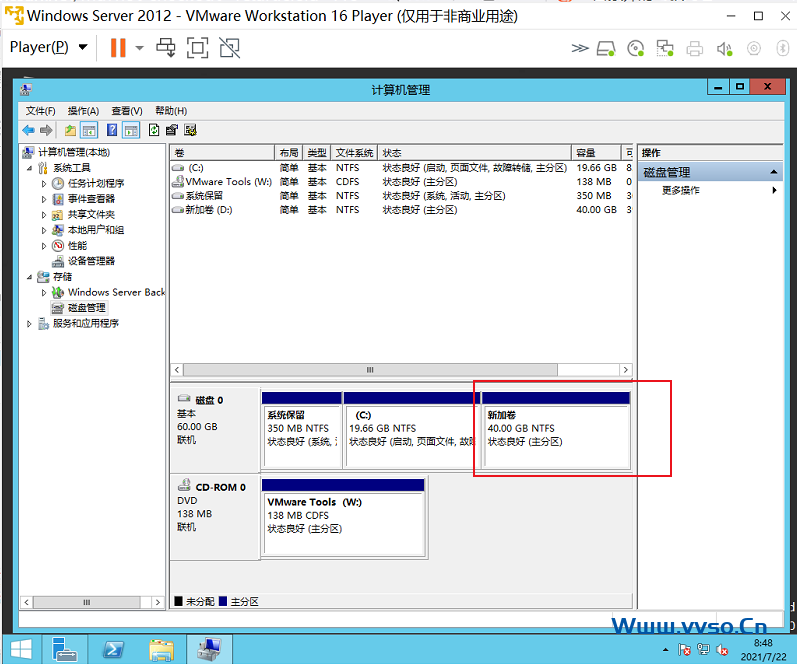Expand the 性能 node
Screen dimensions: 797x664
tap(44, 246)
